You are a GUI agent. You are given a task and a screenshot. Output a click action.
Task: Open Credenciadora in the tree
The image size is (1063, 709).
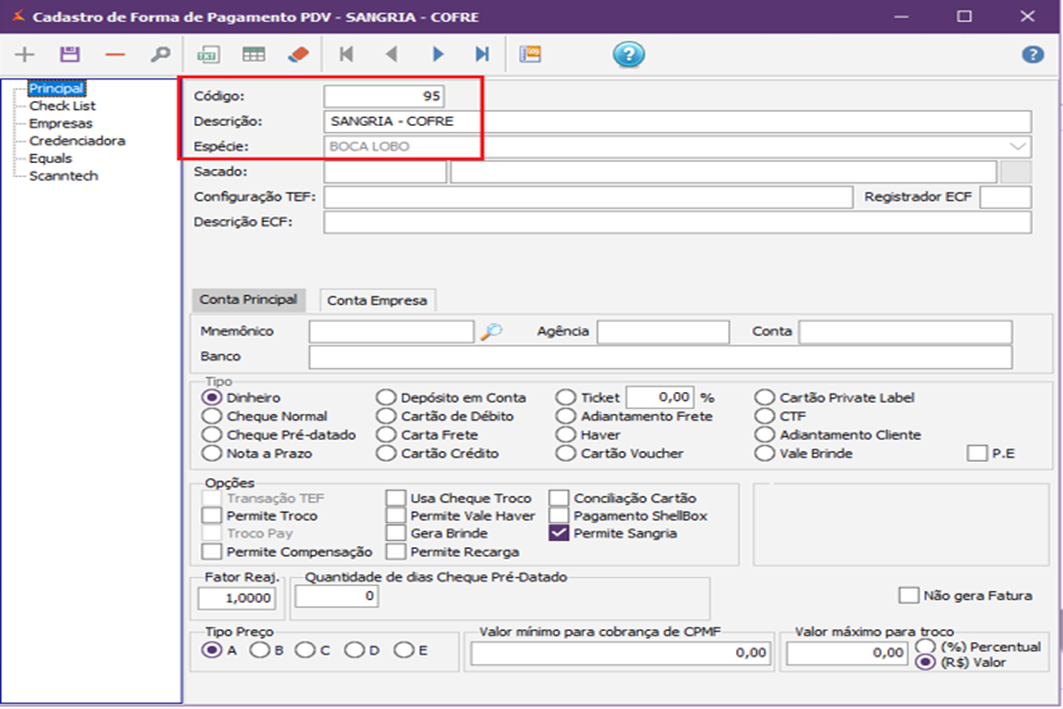[x=77, y=141]
